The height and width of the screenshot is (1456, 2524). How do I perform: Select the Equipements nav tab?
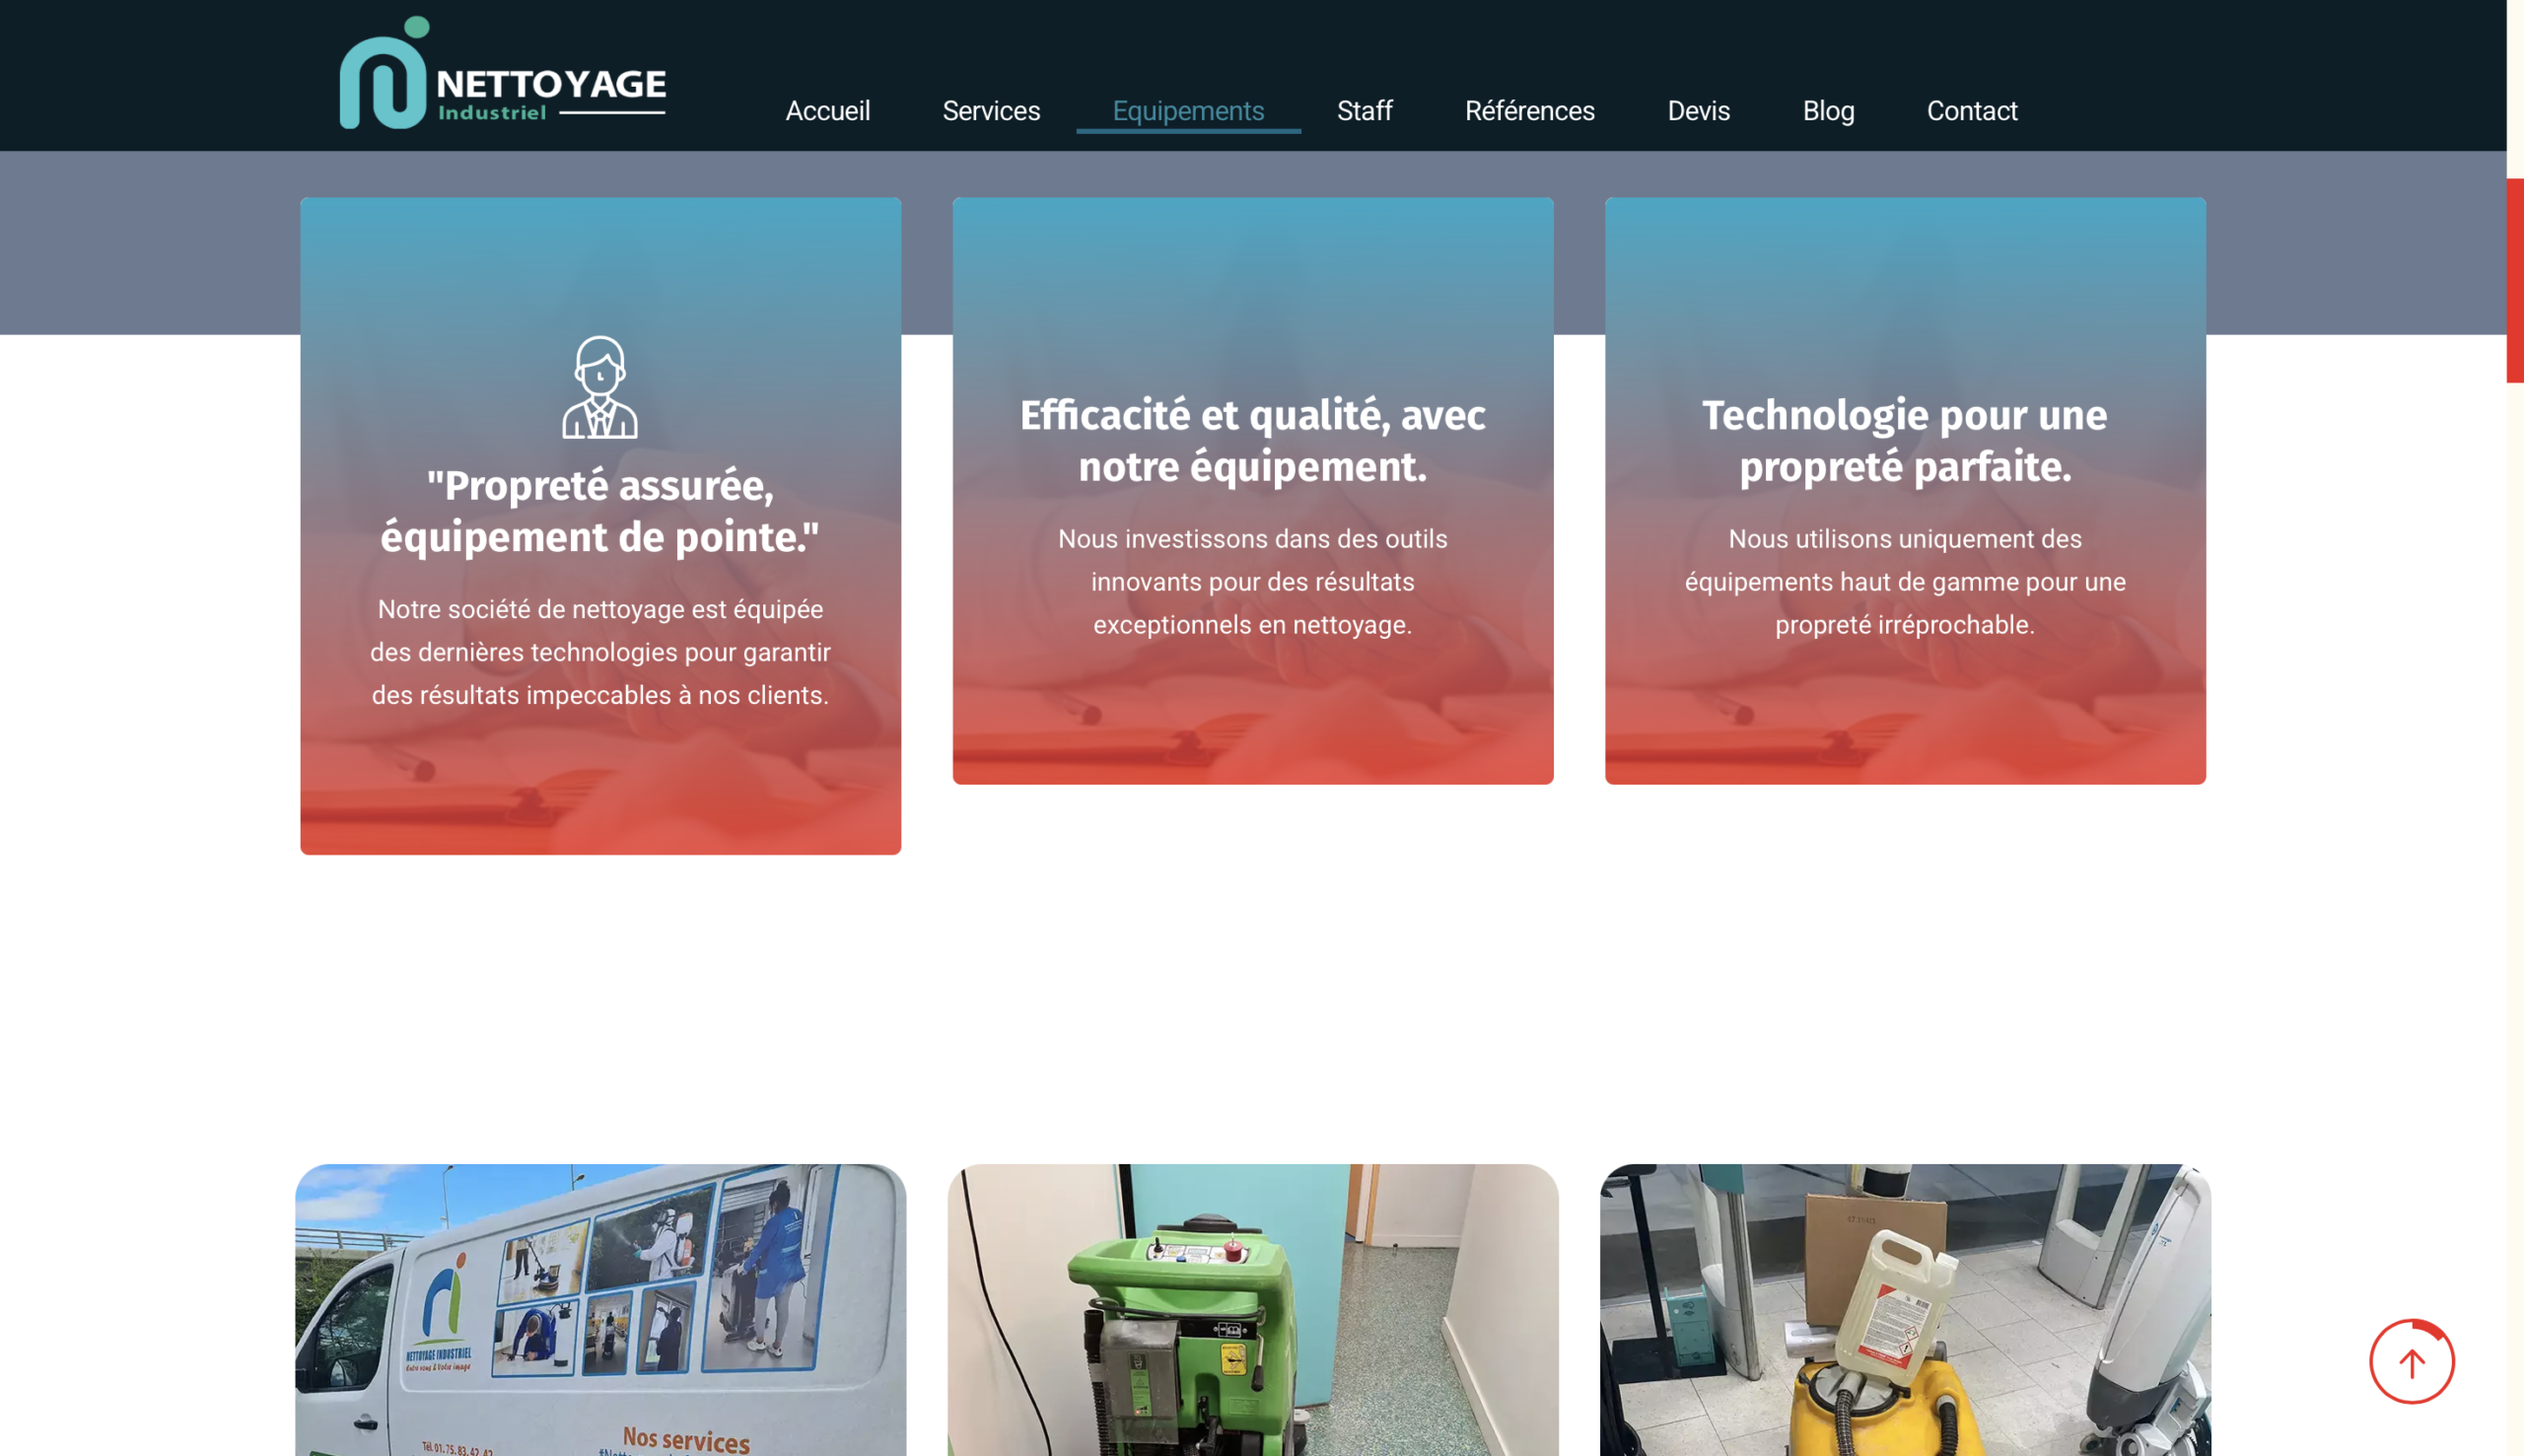pyautogui.click(x=1187, y=111)
